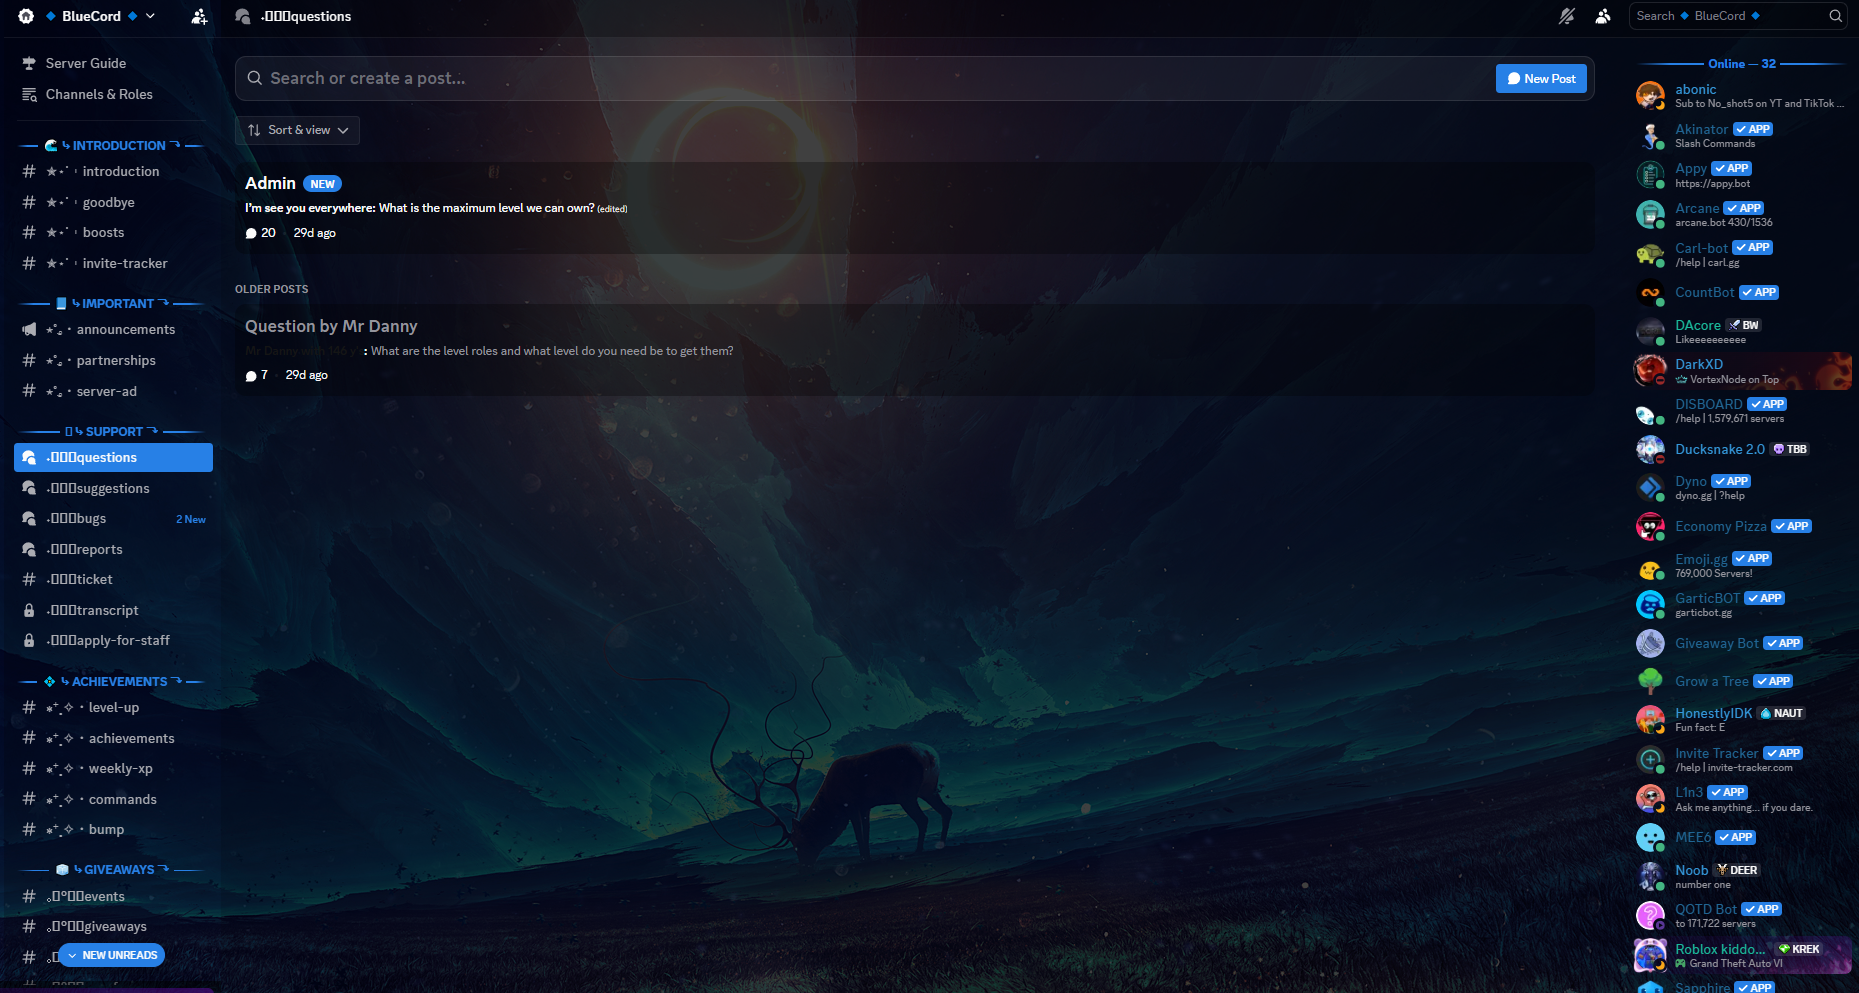
Task: Click the New Post button
Action: 1541,77
